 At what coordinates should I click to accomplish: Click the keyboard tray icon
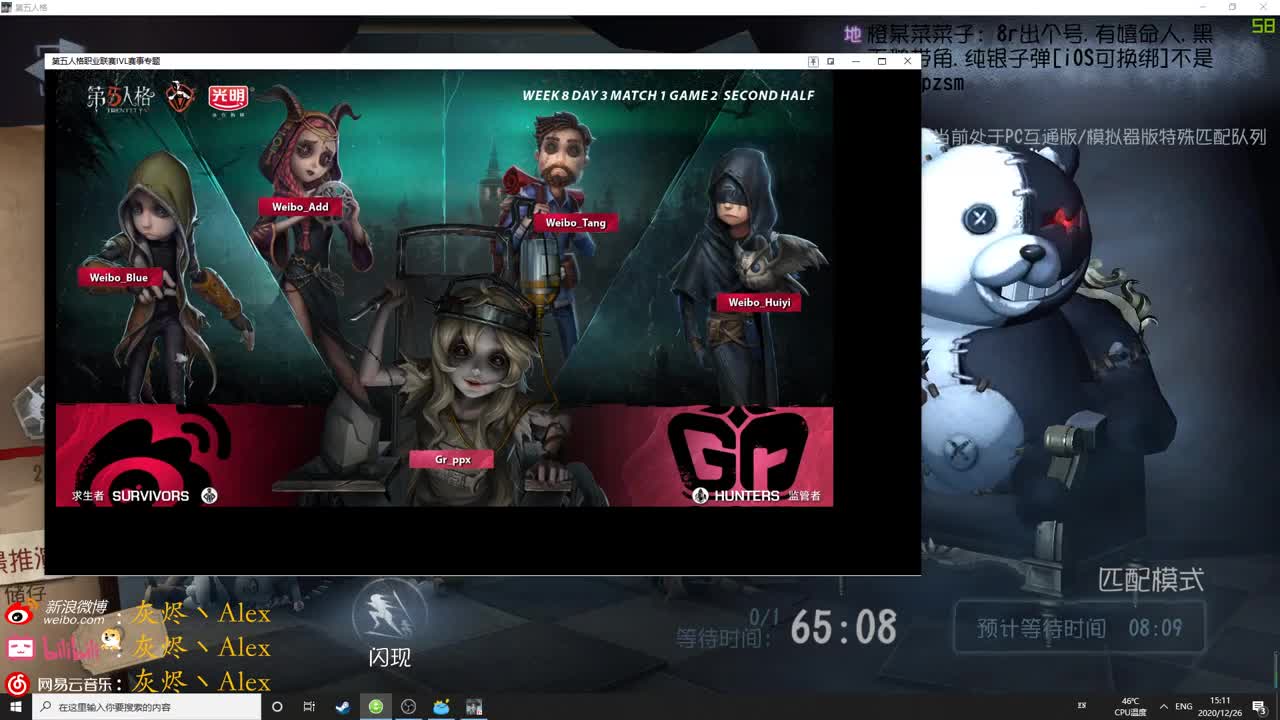click(x=1082, y=707)
